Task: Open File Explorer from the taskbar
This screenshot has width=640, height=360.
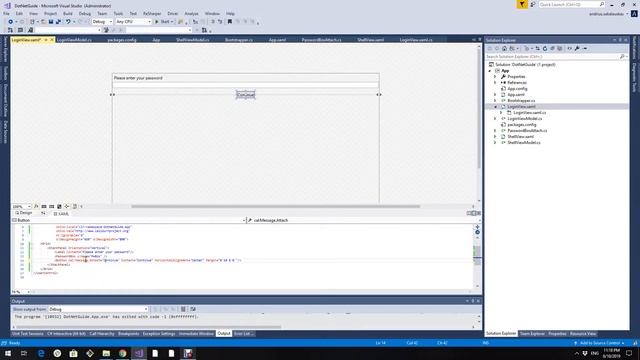Action: [106, 353]
